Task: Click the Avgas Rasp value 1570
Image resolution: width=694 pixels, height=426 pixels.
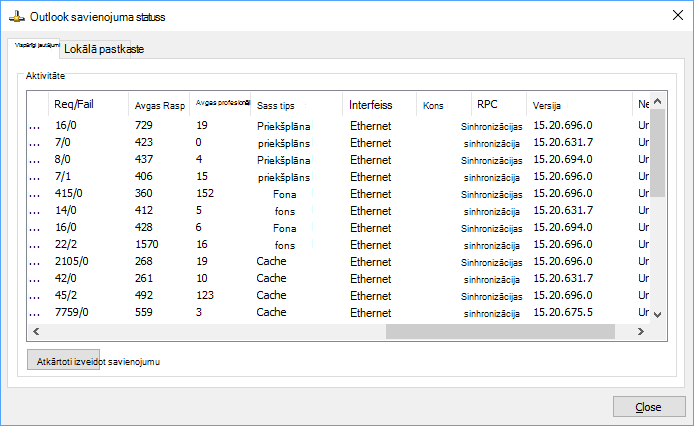Action: [x=147, y=244]
